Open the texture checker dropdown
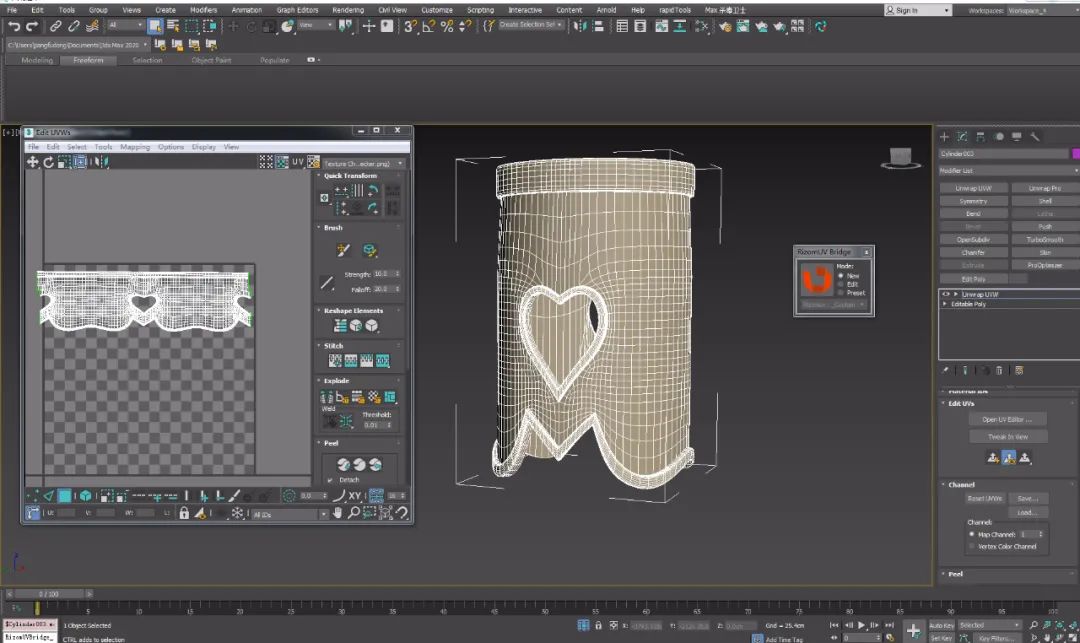 (364, 162)
